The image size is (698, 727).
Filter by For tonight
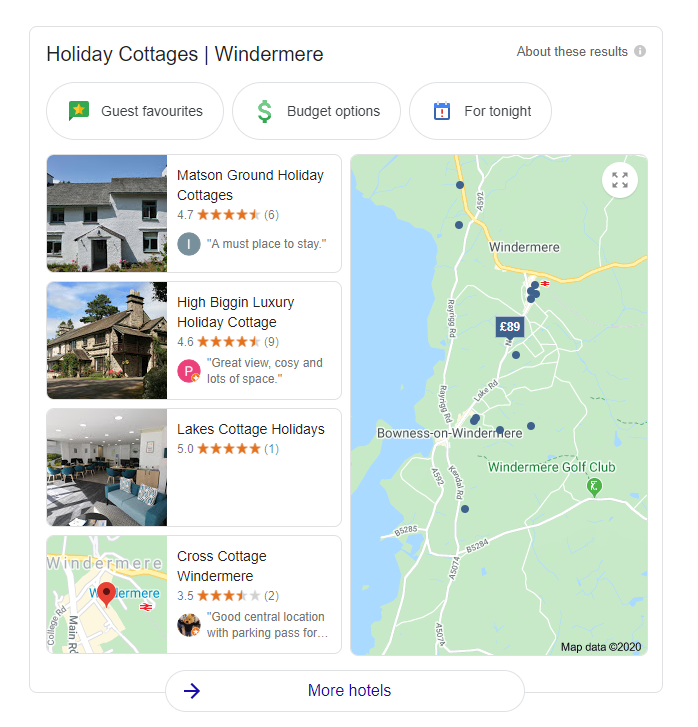click(x=480, y=111)
